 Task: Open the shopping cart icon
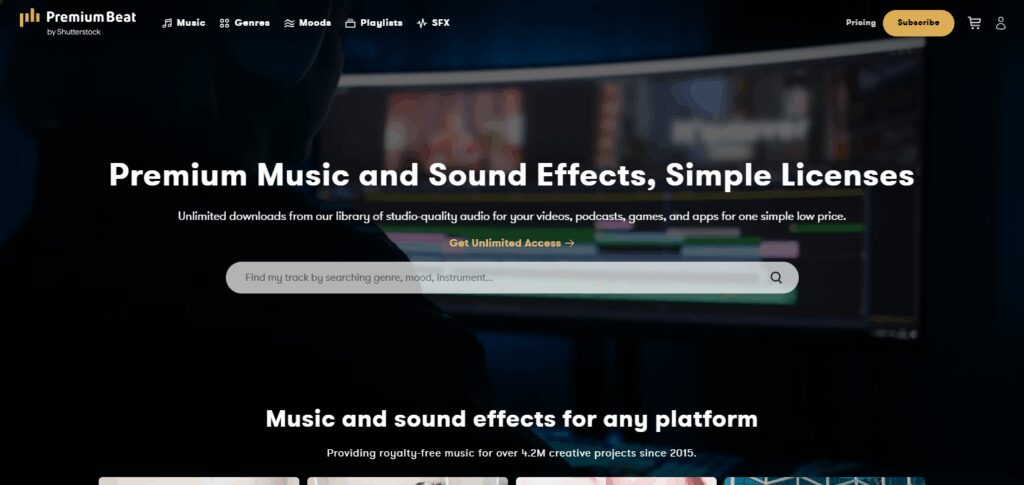(x=974, y=23)
